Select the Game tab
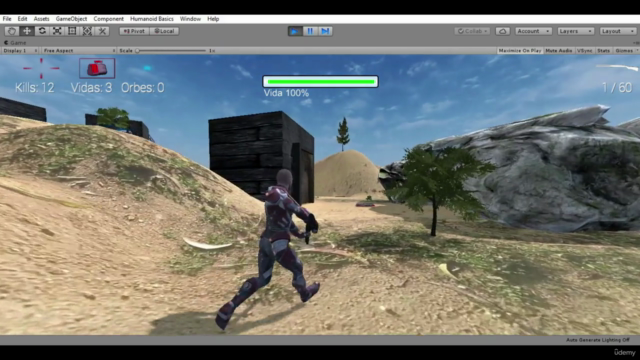 pyautogui.click(x=15, y=42)
